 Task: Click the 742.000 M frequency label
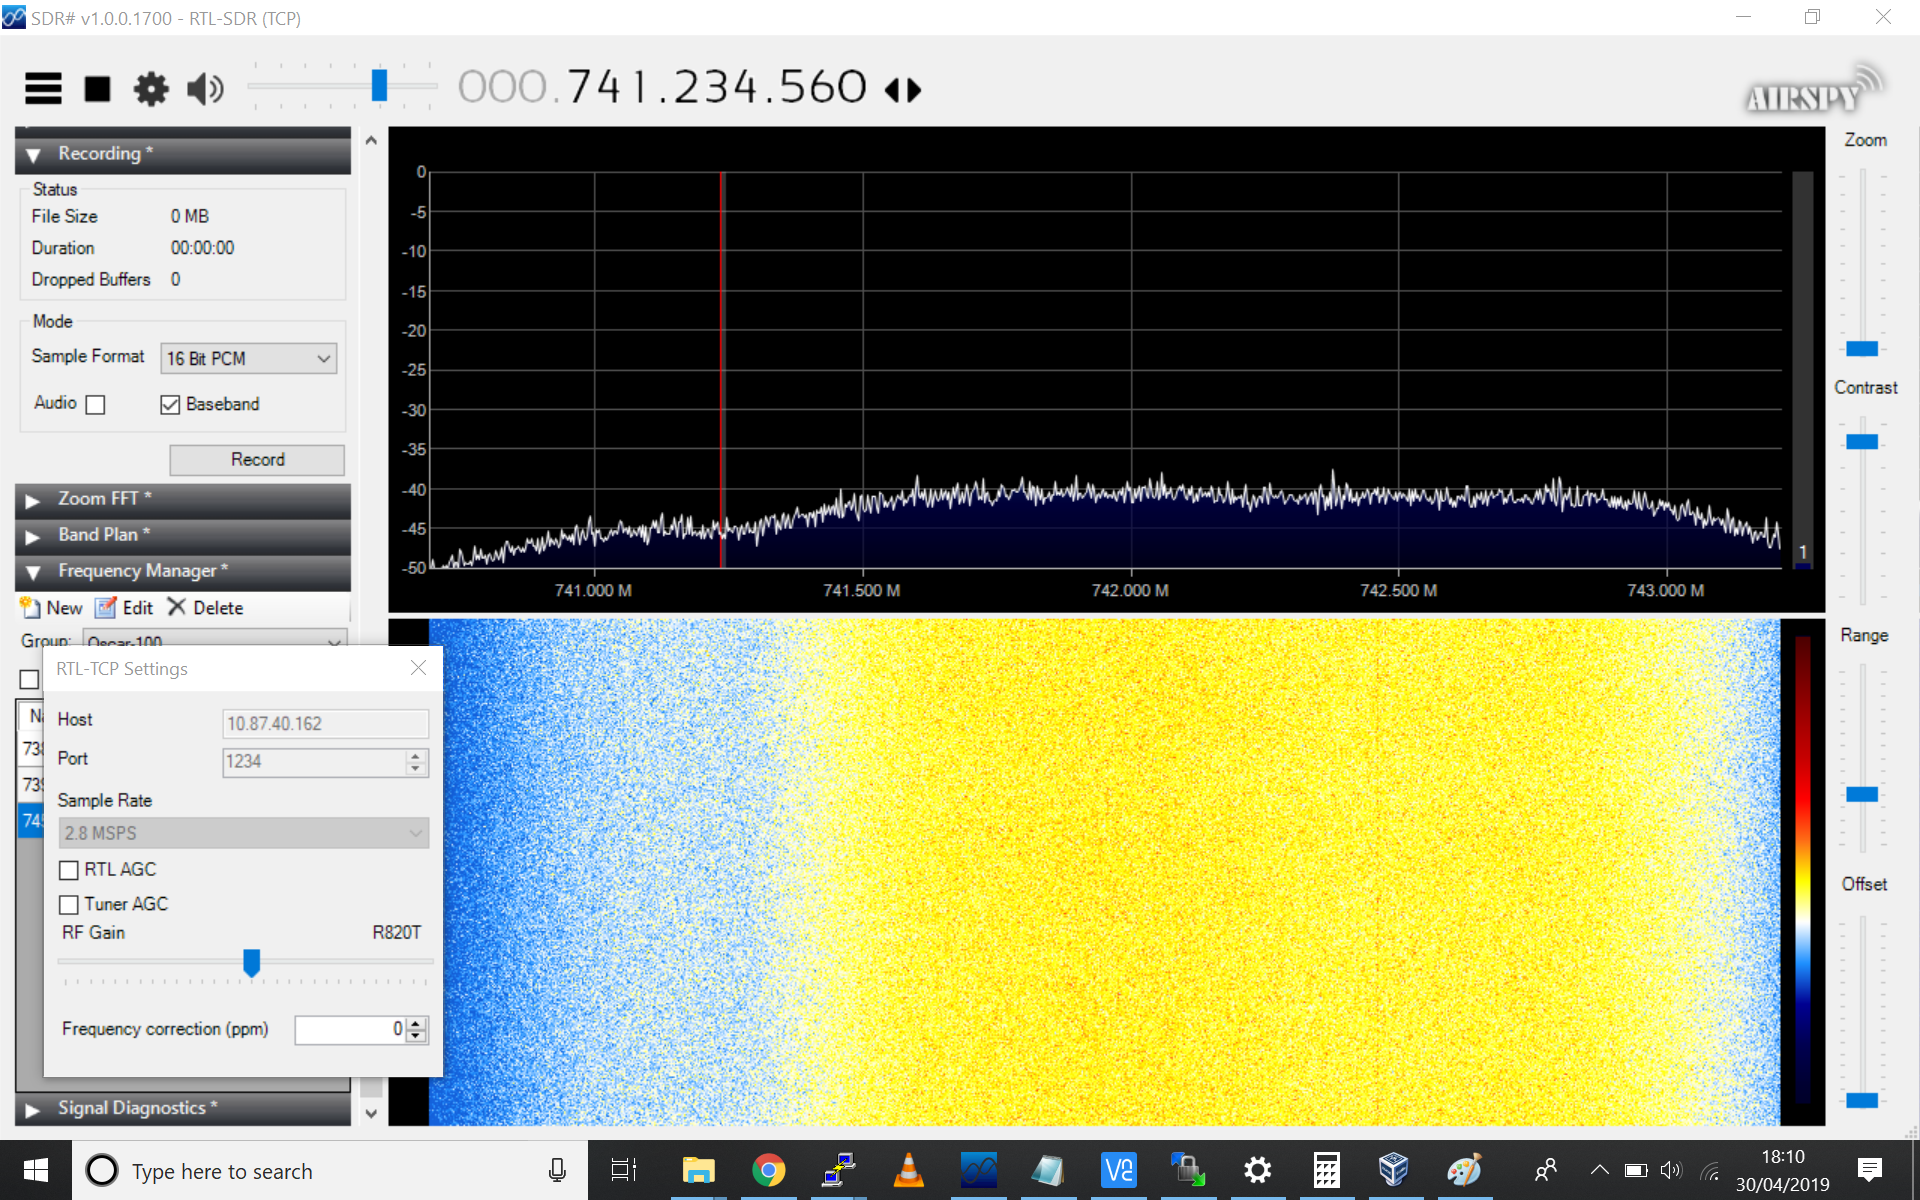pyautogui.click(x=1130, y=590)
